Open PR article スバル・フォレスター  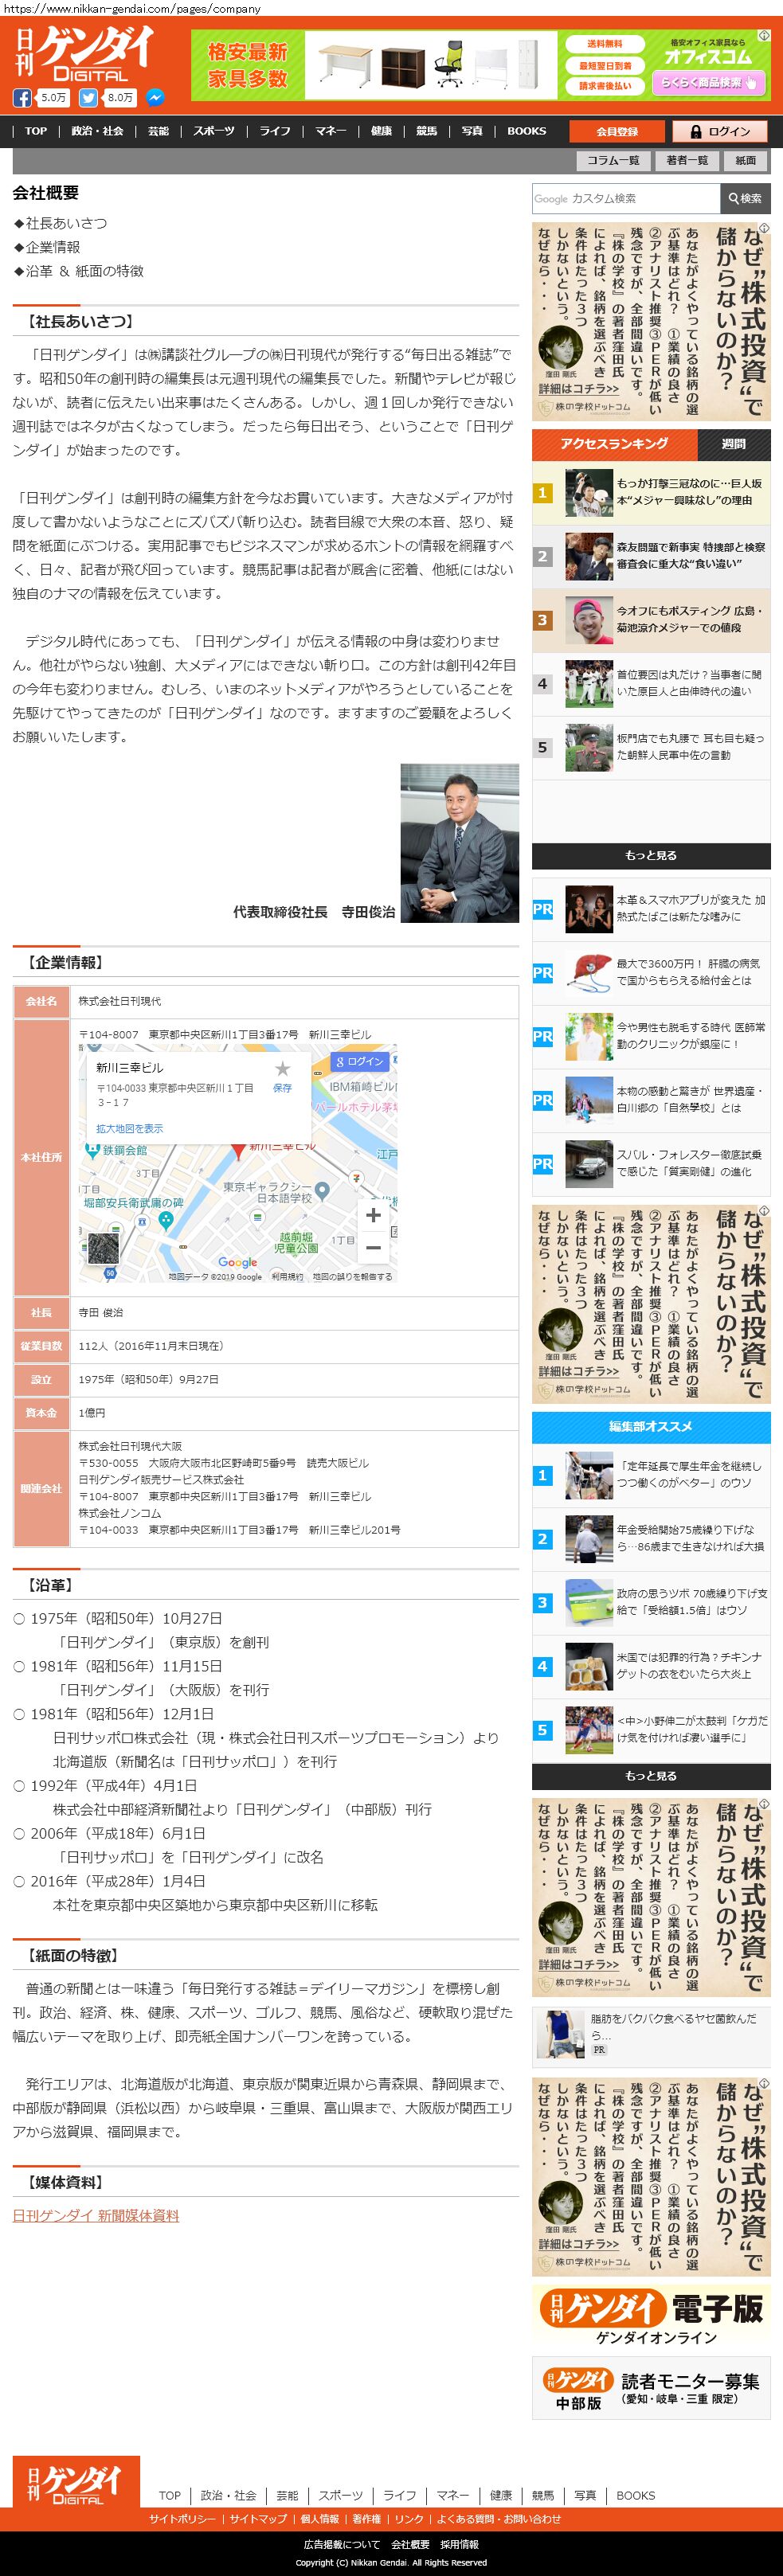pos(651,1164)
